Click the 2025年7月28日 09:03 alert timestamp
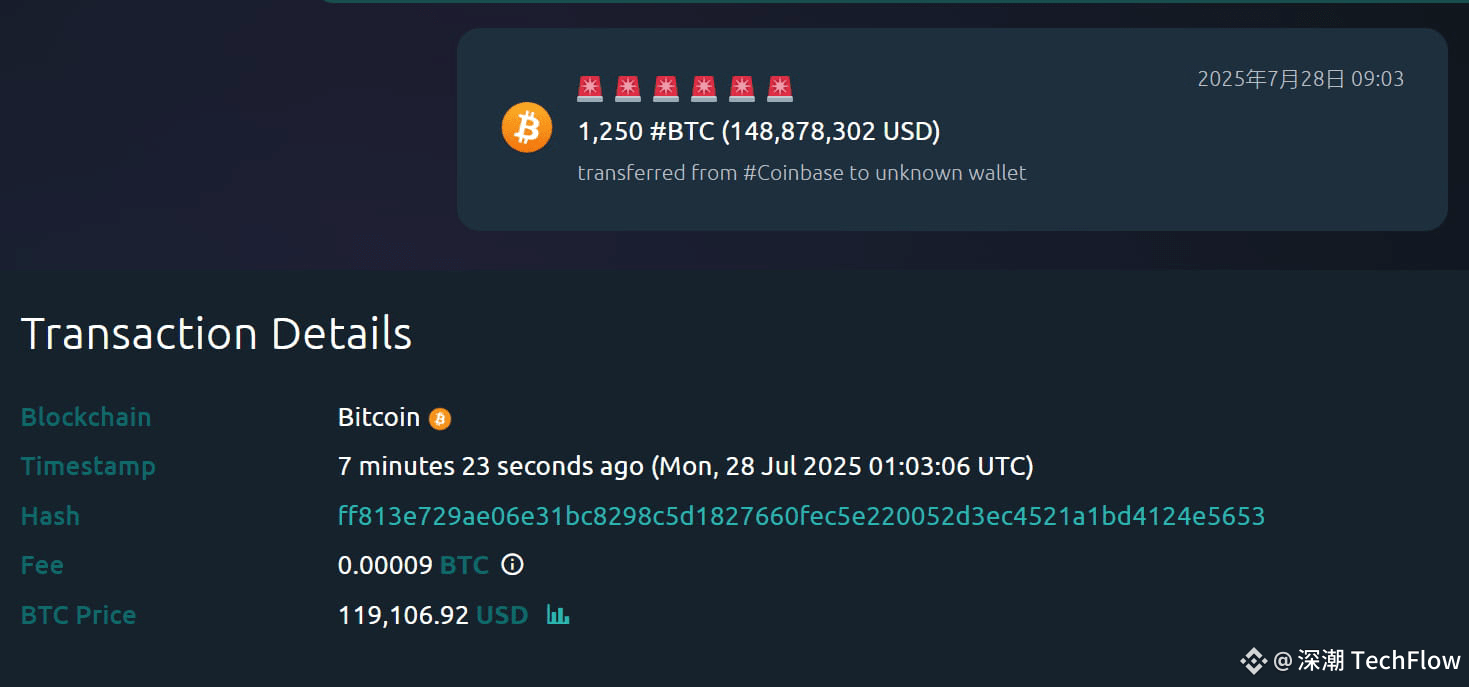The height and width of the screenshot is (687, 1469). point(1301,79)
